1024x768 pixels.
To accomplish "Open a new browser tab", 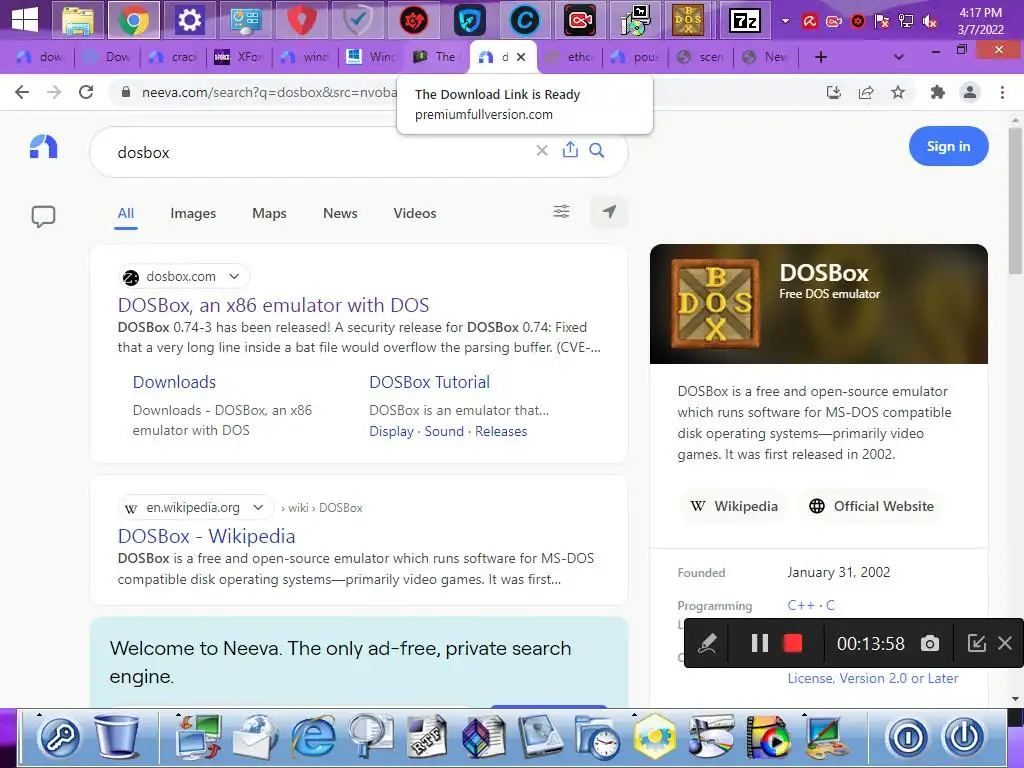I will click(x=821, y=57).
